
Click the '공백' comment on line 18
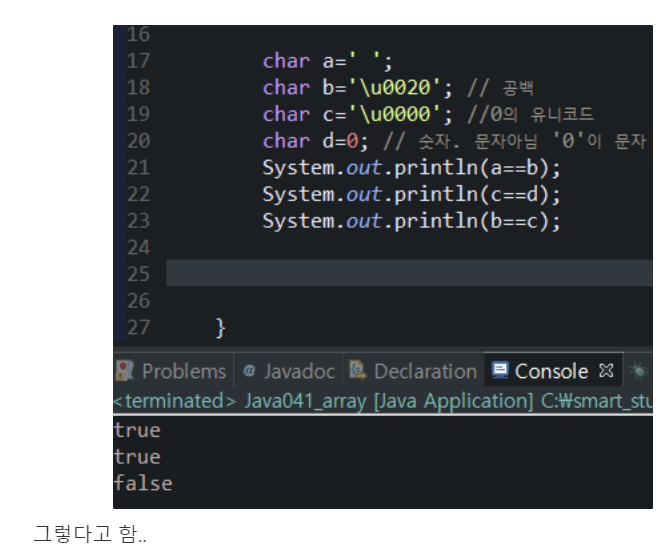(518, 88)
